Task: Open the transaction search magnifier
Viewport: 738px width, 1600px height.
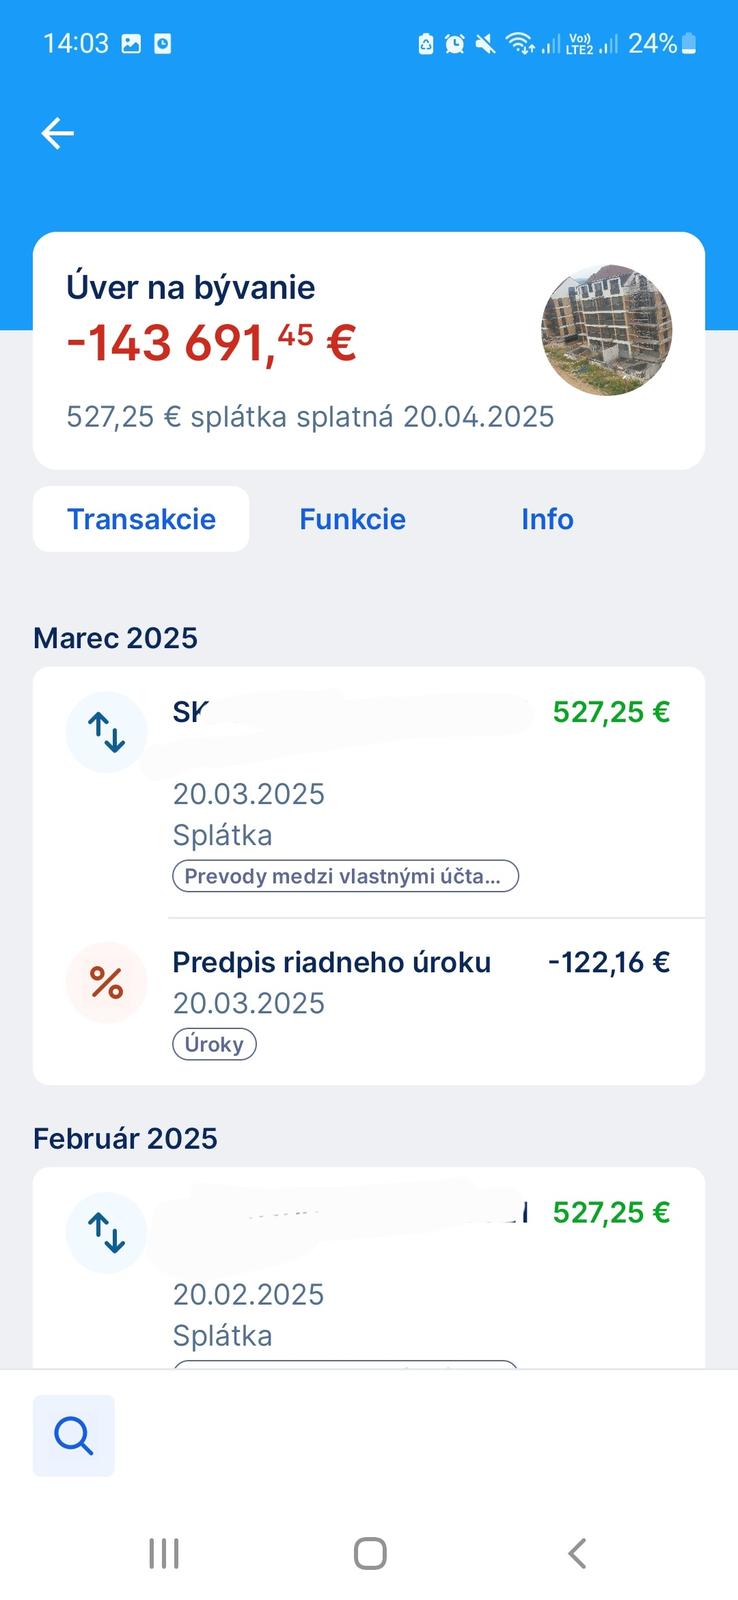Action: tap(74, 1435)
